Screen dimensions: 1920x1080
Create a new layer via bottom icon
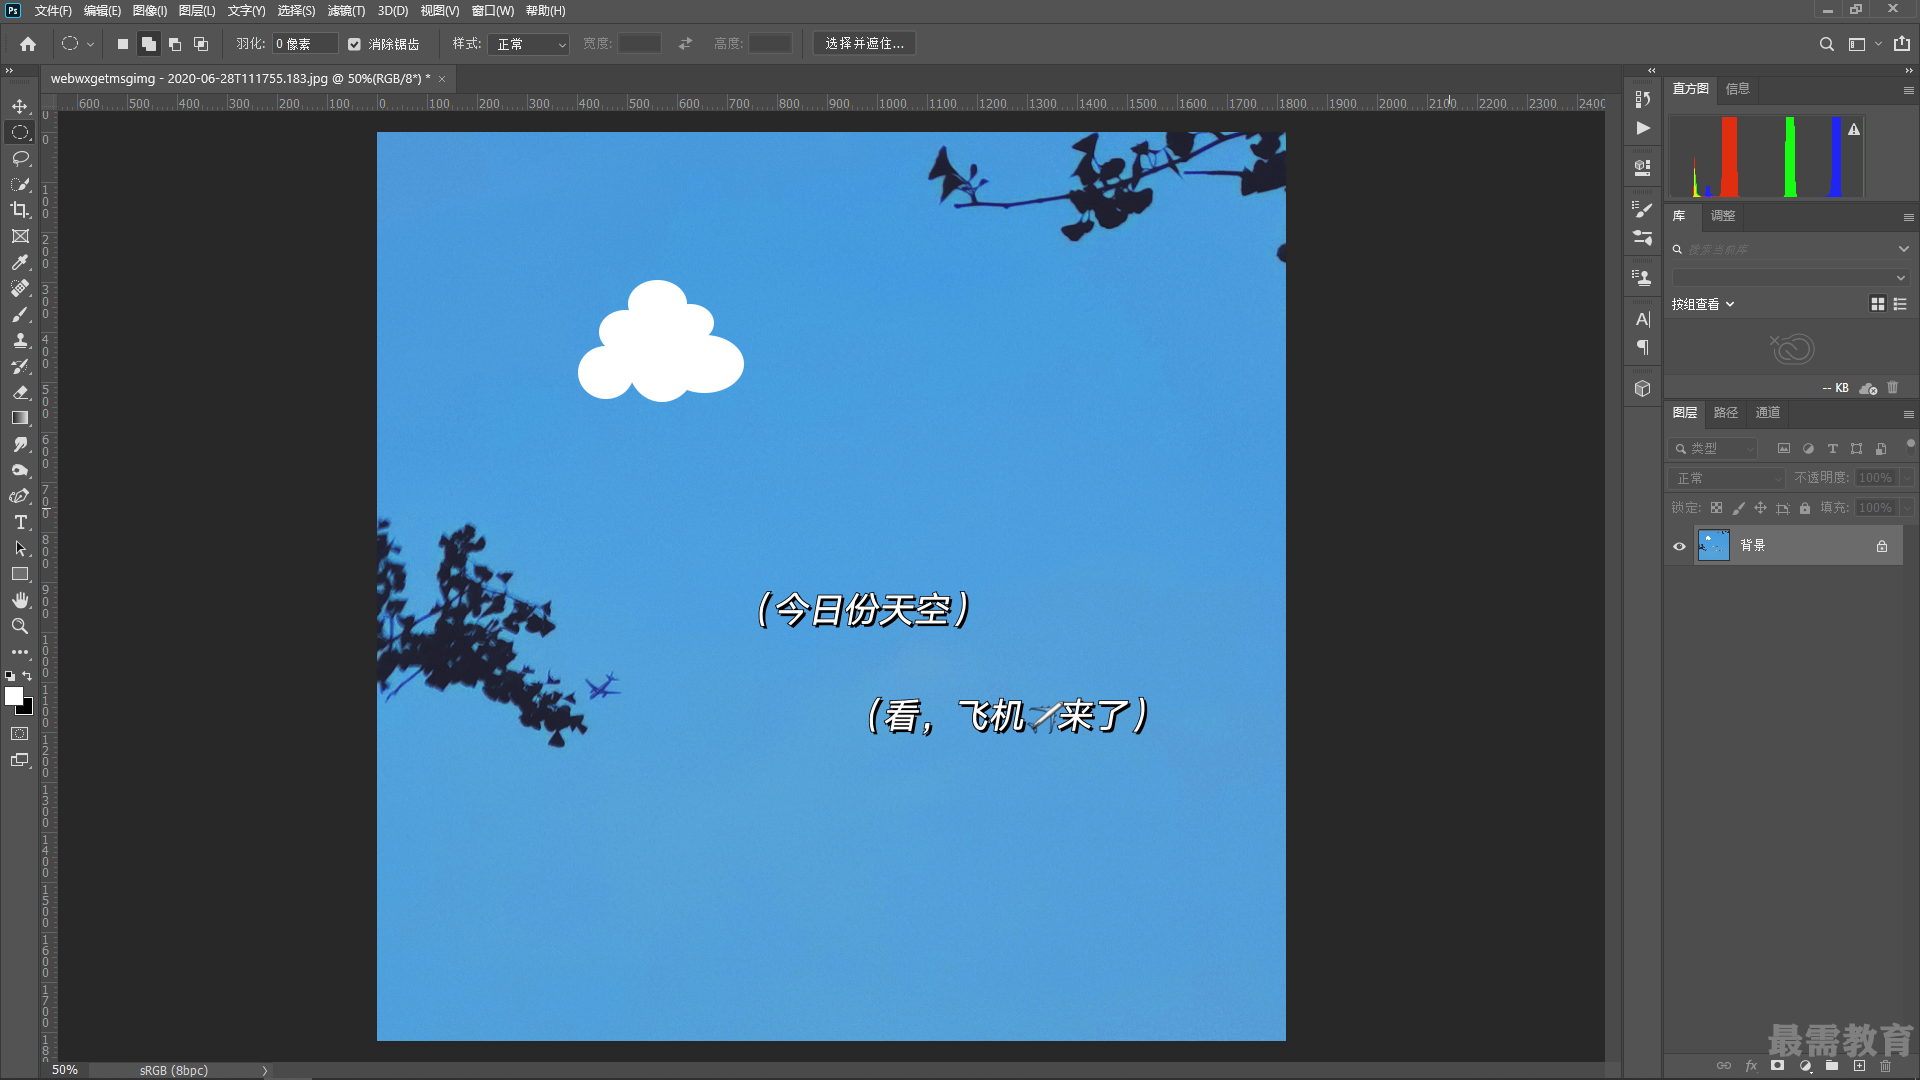[x=1860, y=1066]
